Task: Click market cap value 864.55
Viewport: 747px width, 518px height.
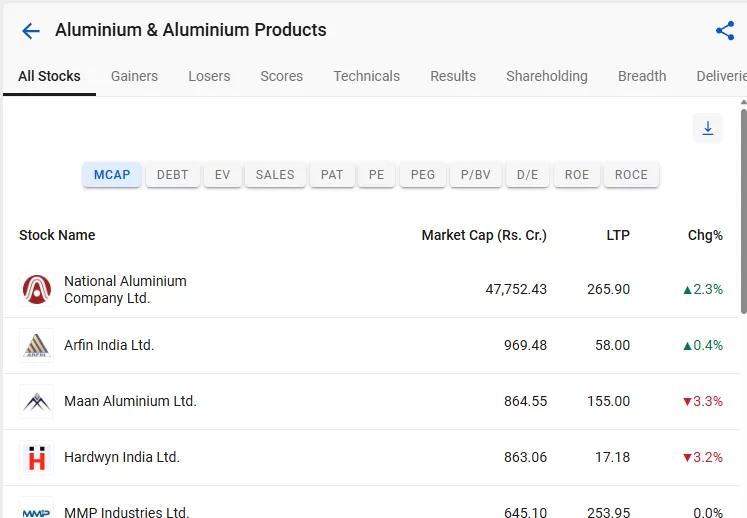Action: tap(525, 401)
